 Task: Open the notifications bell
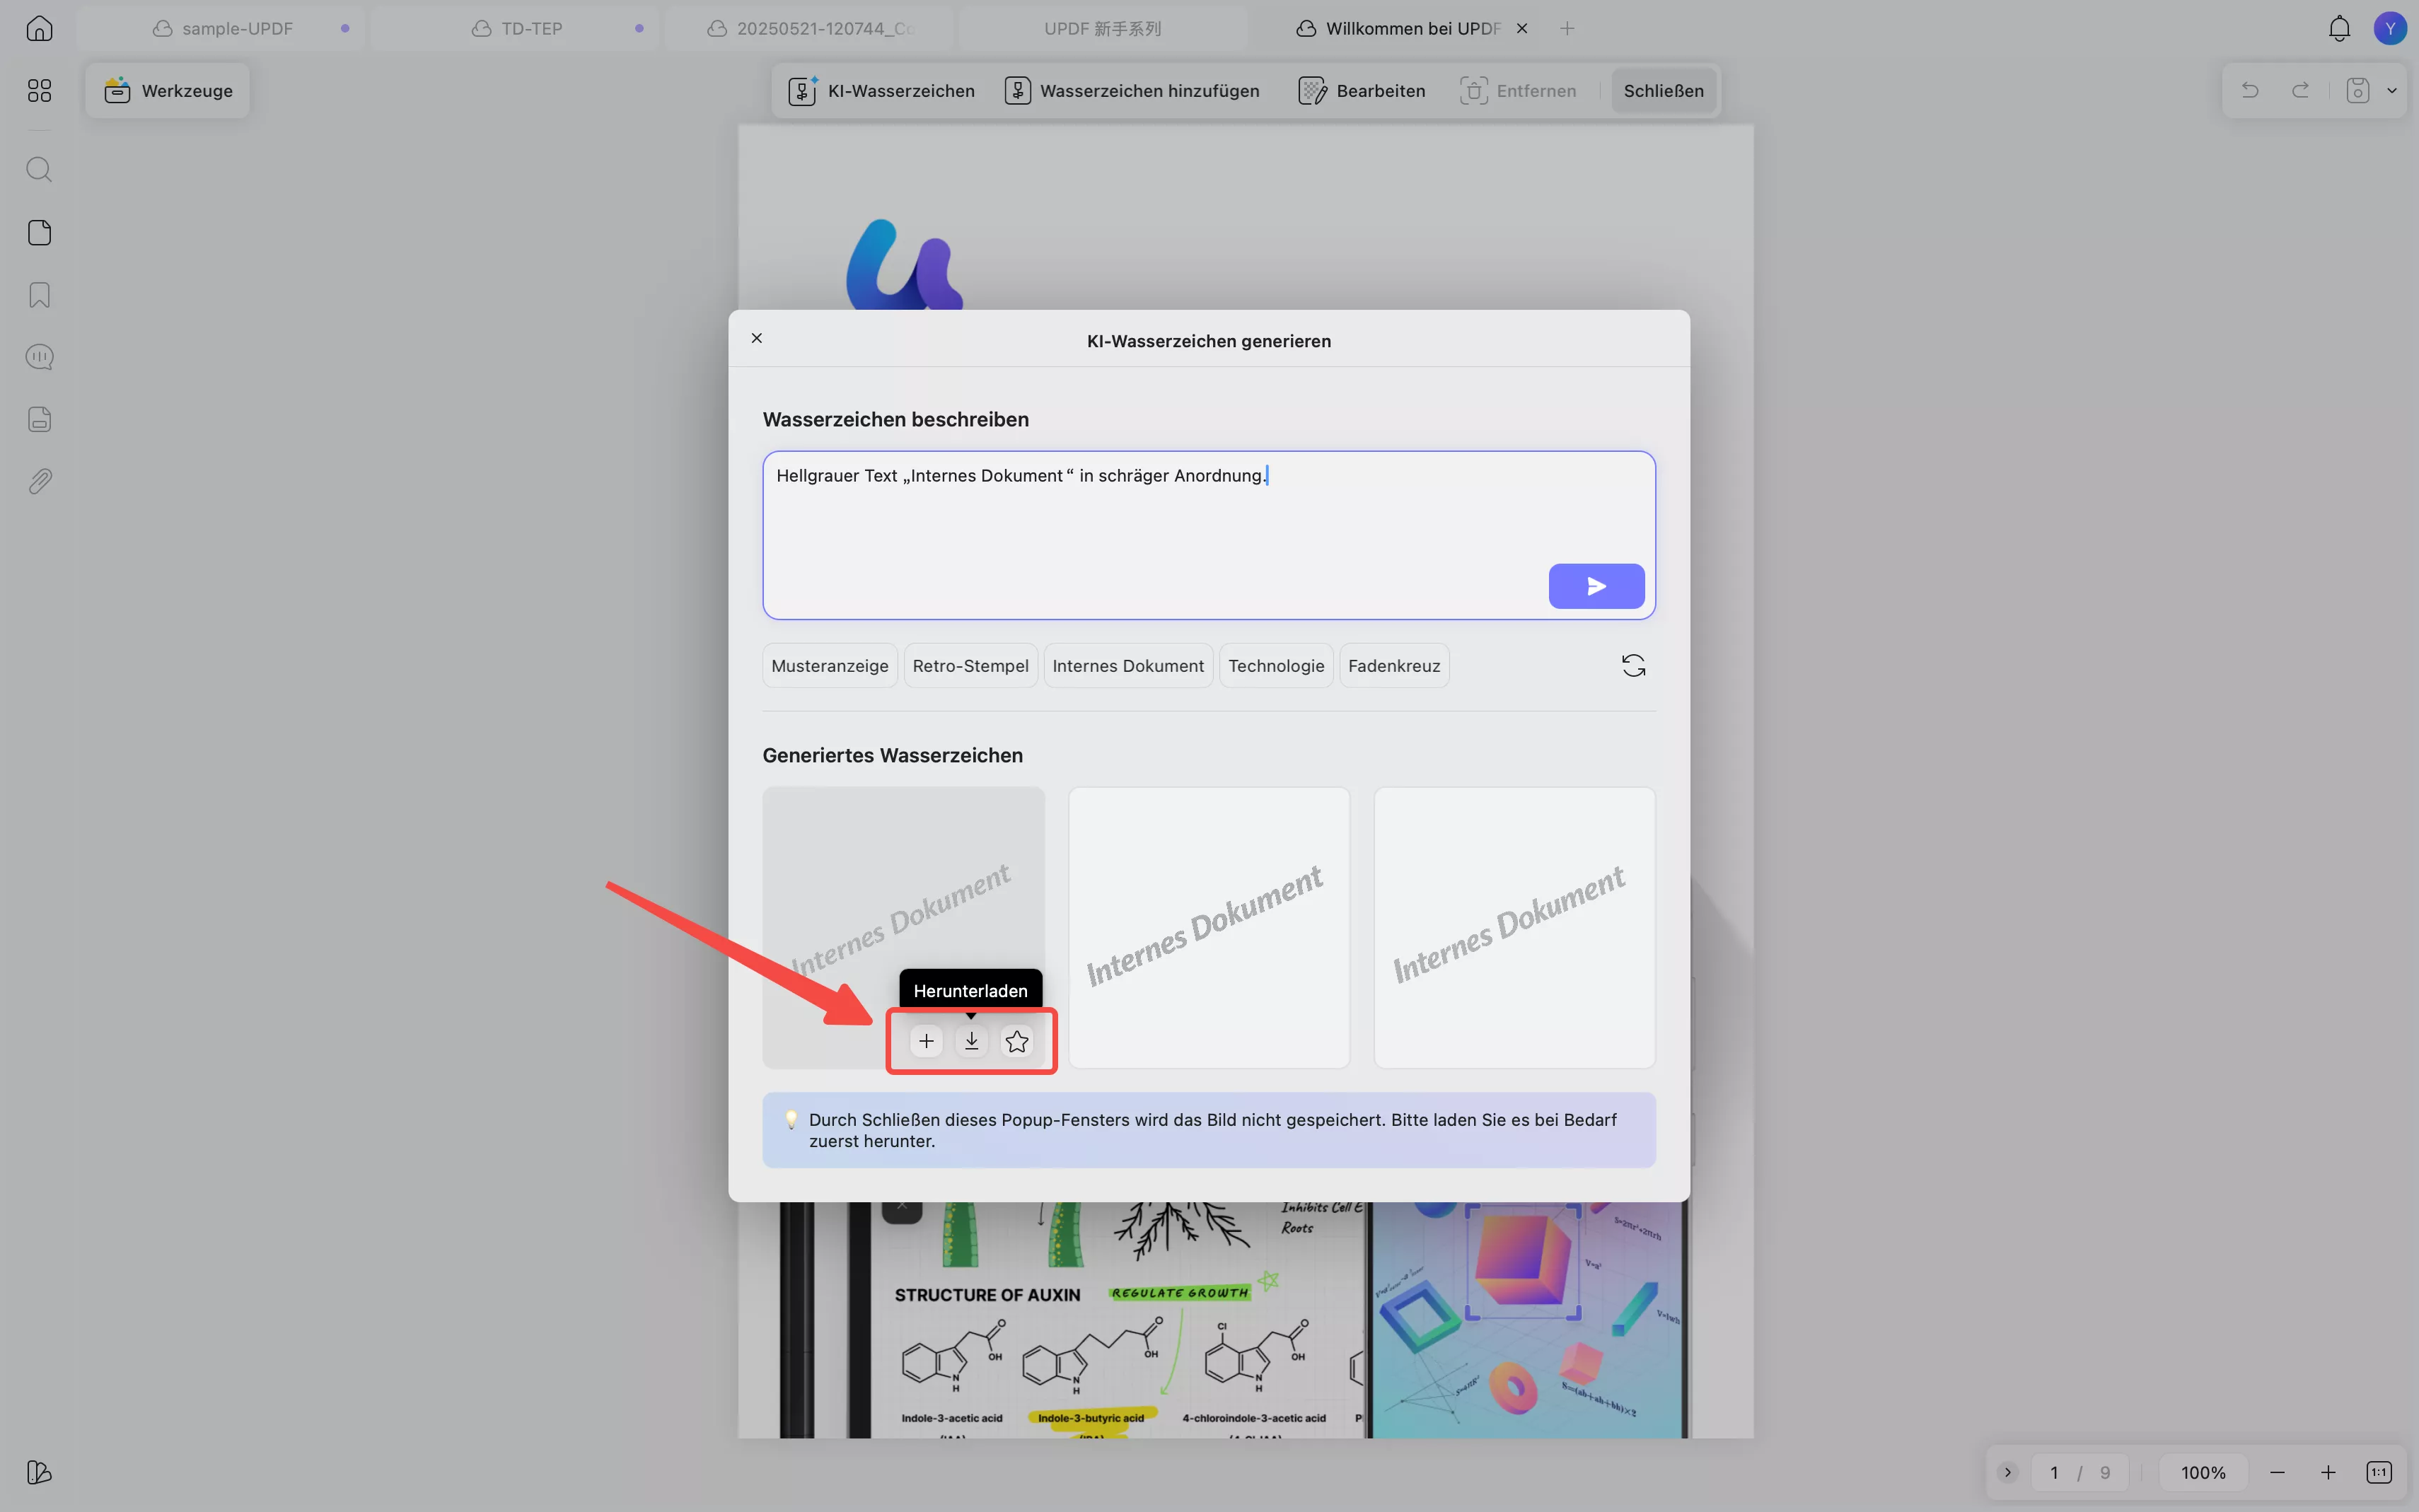point(2339,28)
